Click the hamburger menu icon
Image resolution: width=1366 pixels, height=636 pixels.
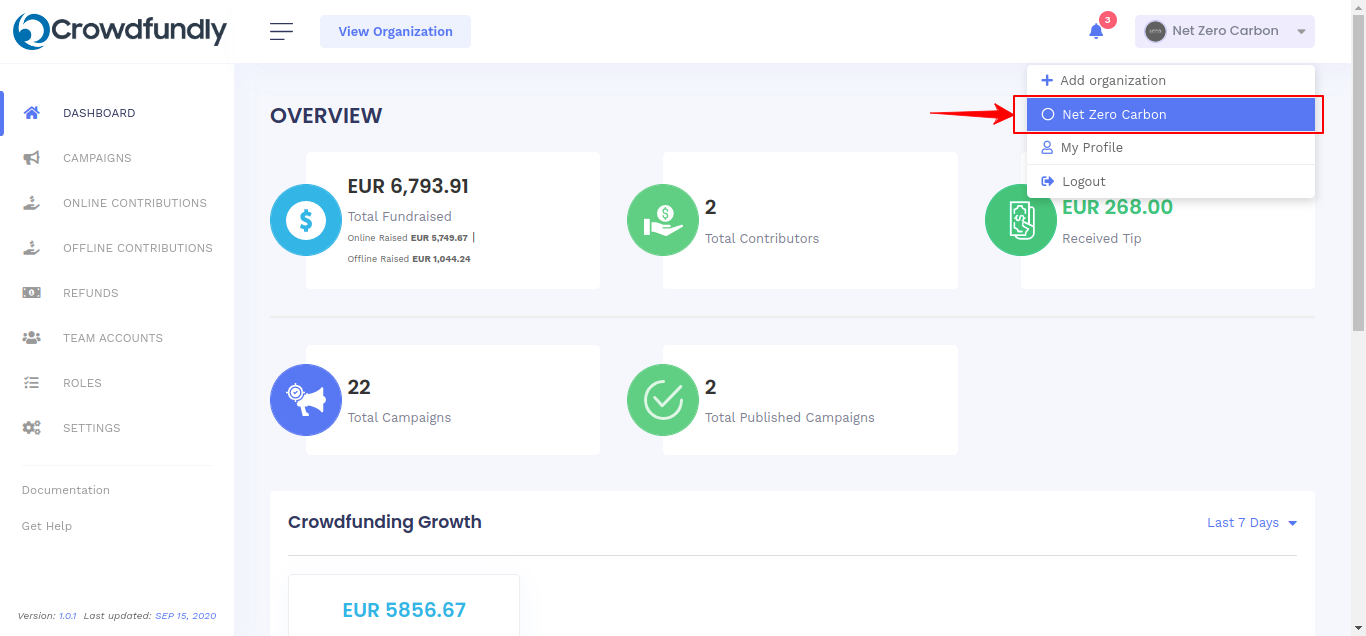282,31
